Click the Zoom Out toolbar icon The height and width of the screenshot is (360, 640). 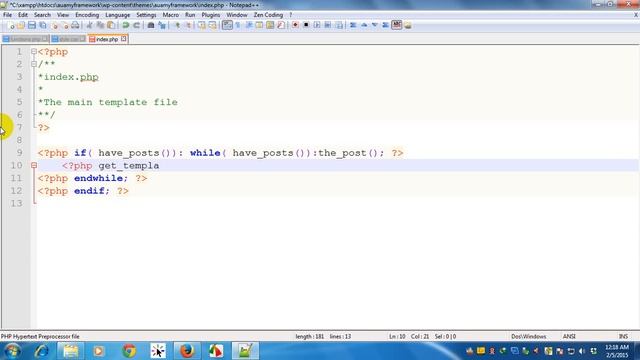click(188, 25)
